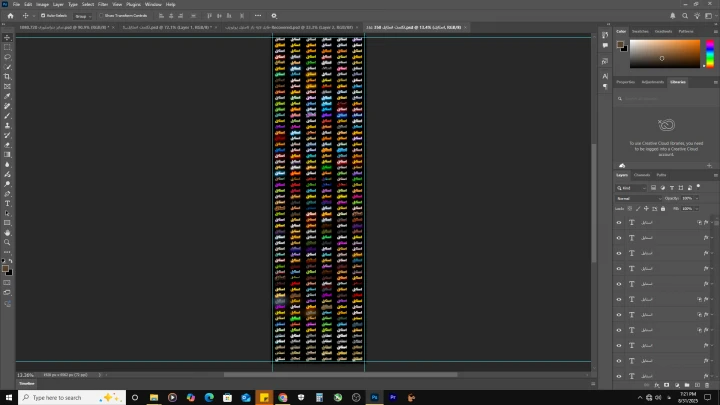Open the layer Kind filter dropdown

[631, 188]
